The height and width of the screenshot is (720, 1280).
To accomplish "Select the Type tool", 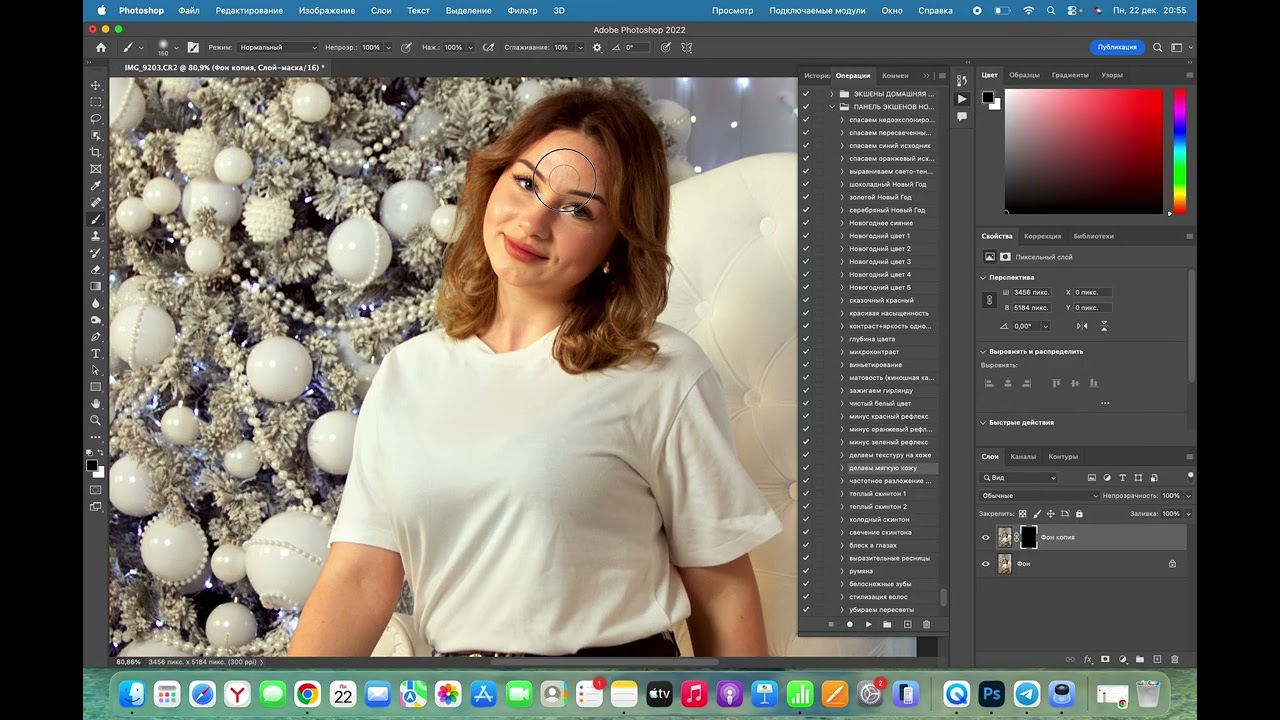I will [x=96, y=354].
